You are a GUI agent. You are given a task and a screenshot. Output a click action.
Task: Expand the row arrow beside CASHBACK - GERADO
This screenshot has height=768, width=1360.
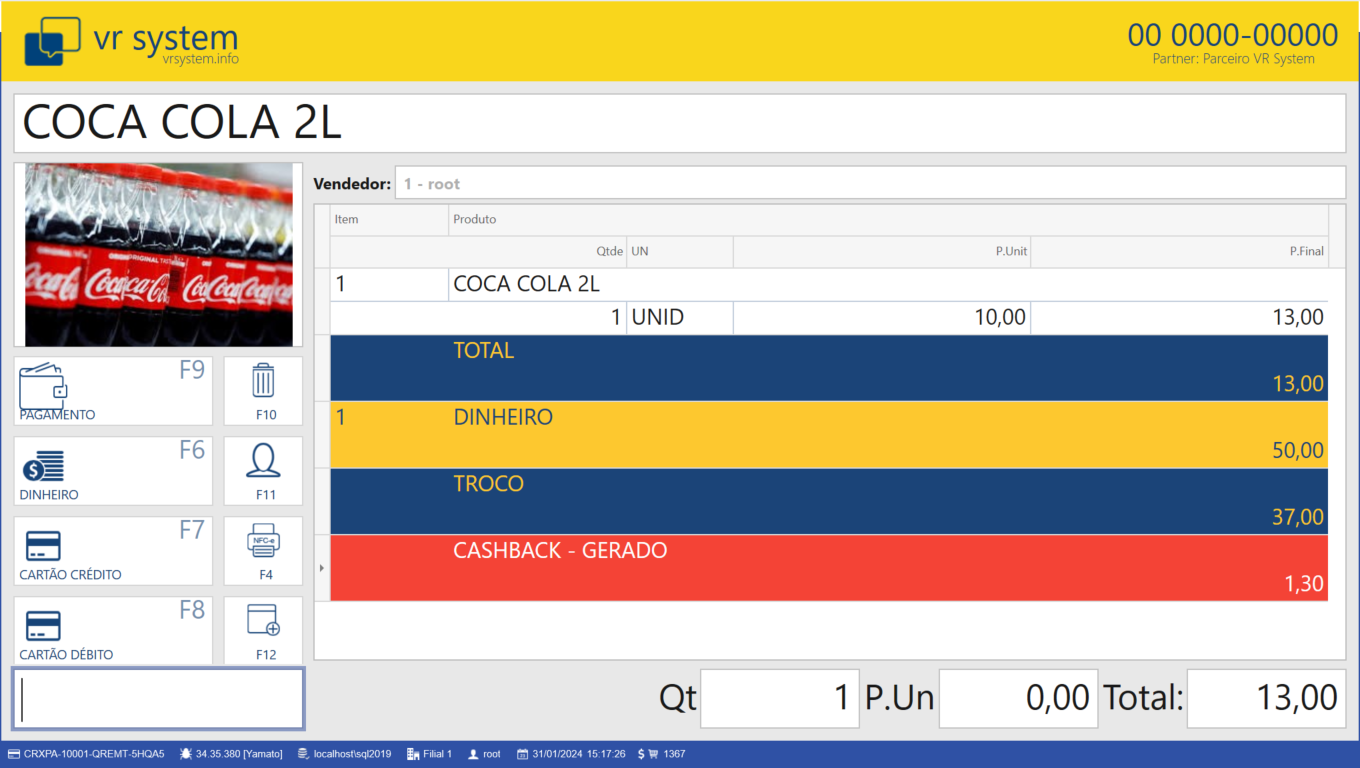(x=321, y=568)
